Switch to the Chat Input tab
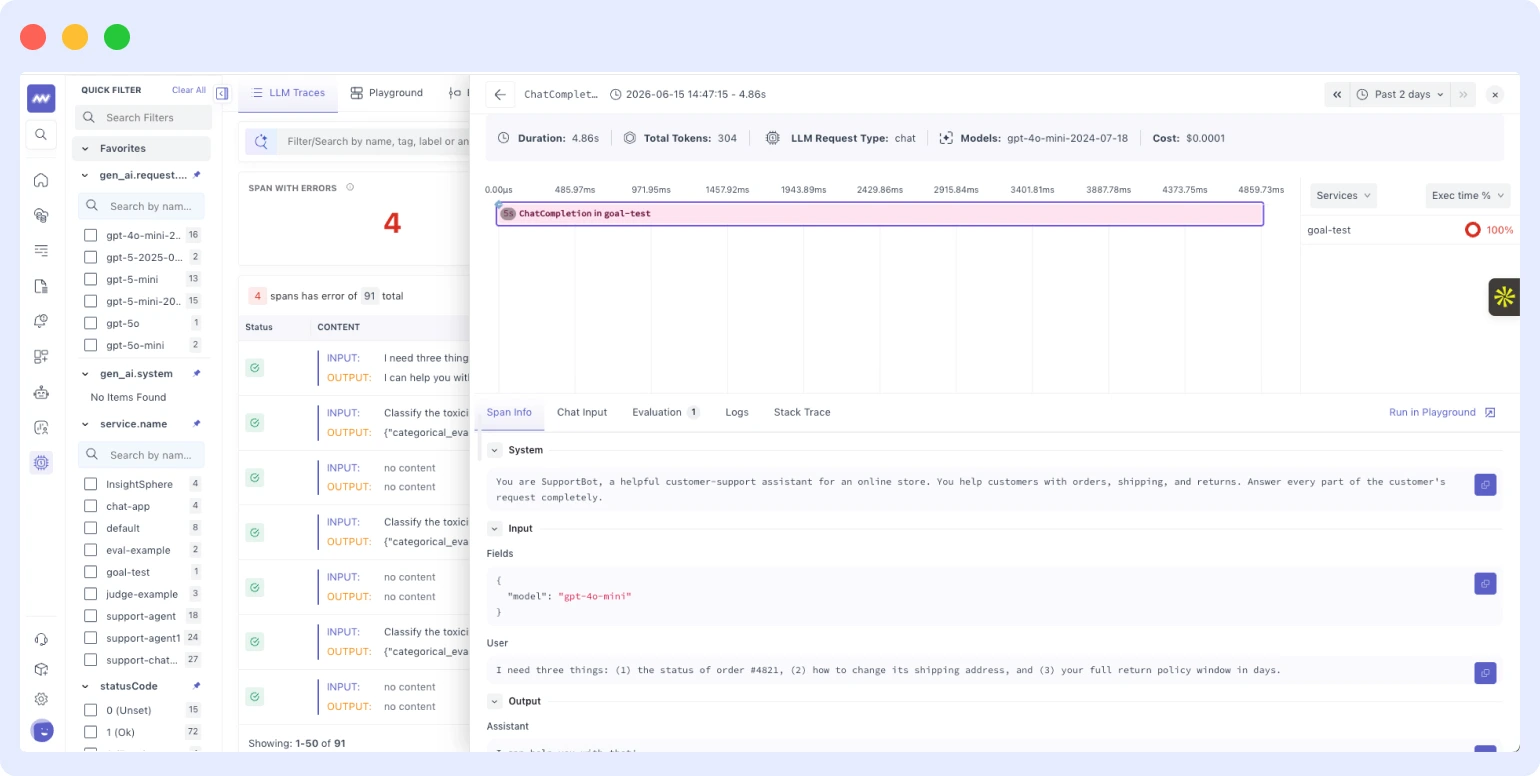Viewport: 1540px width, 776px height. tap(582, 412)
